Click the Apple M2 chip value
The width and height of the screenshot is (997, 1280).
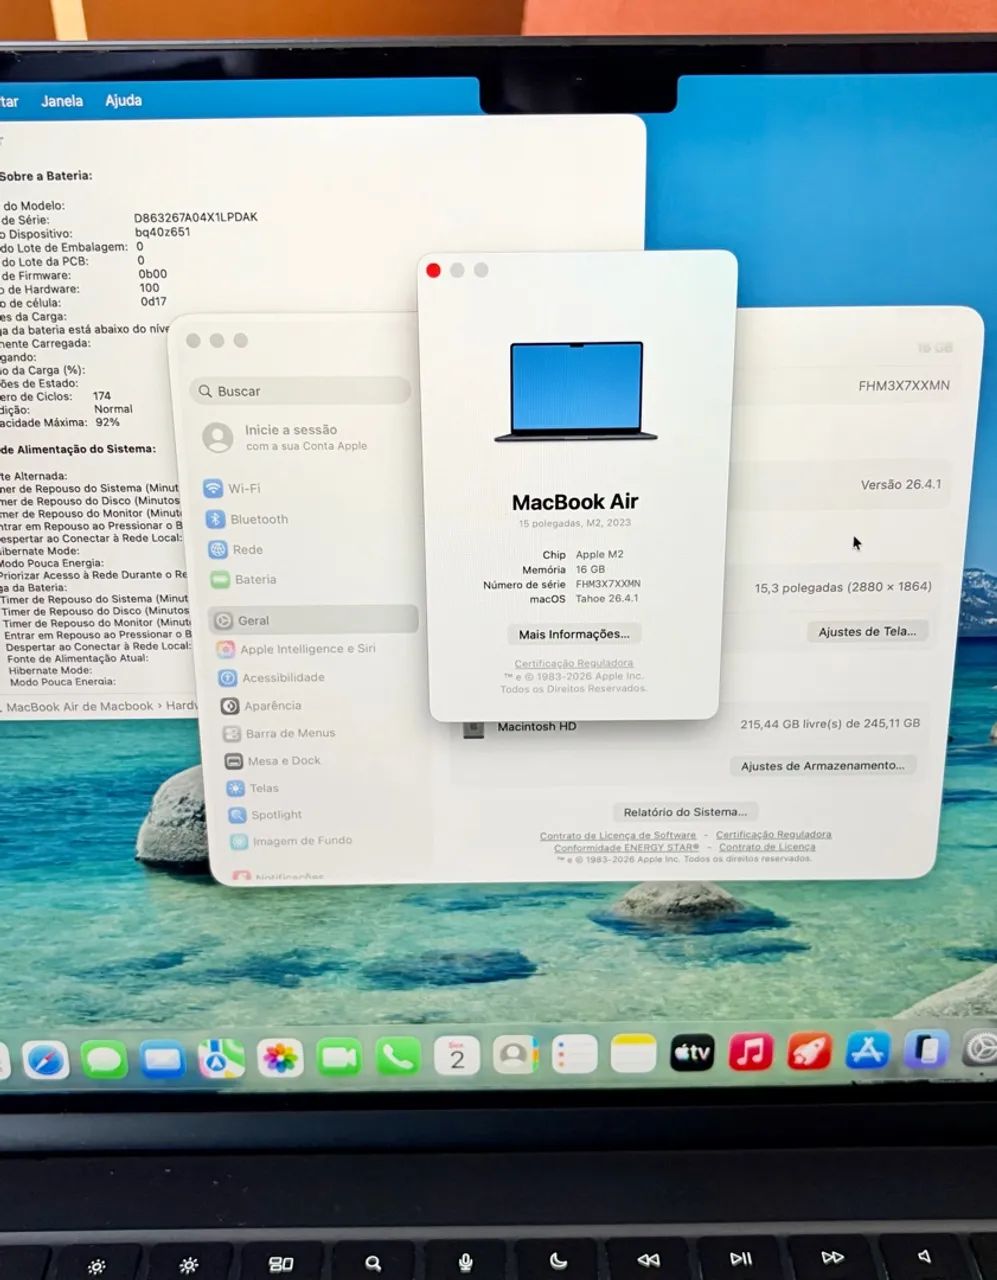(x=599, y=554)
